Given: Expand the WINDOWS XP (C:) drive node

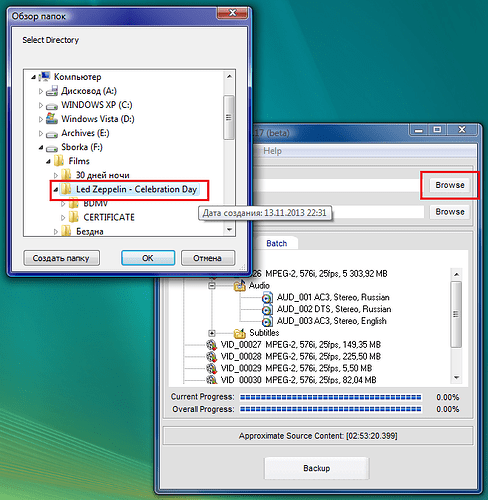Looking at the screenshot, I should pos(41,105).
